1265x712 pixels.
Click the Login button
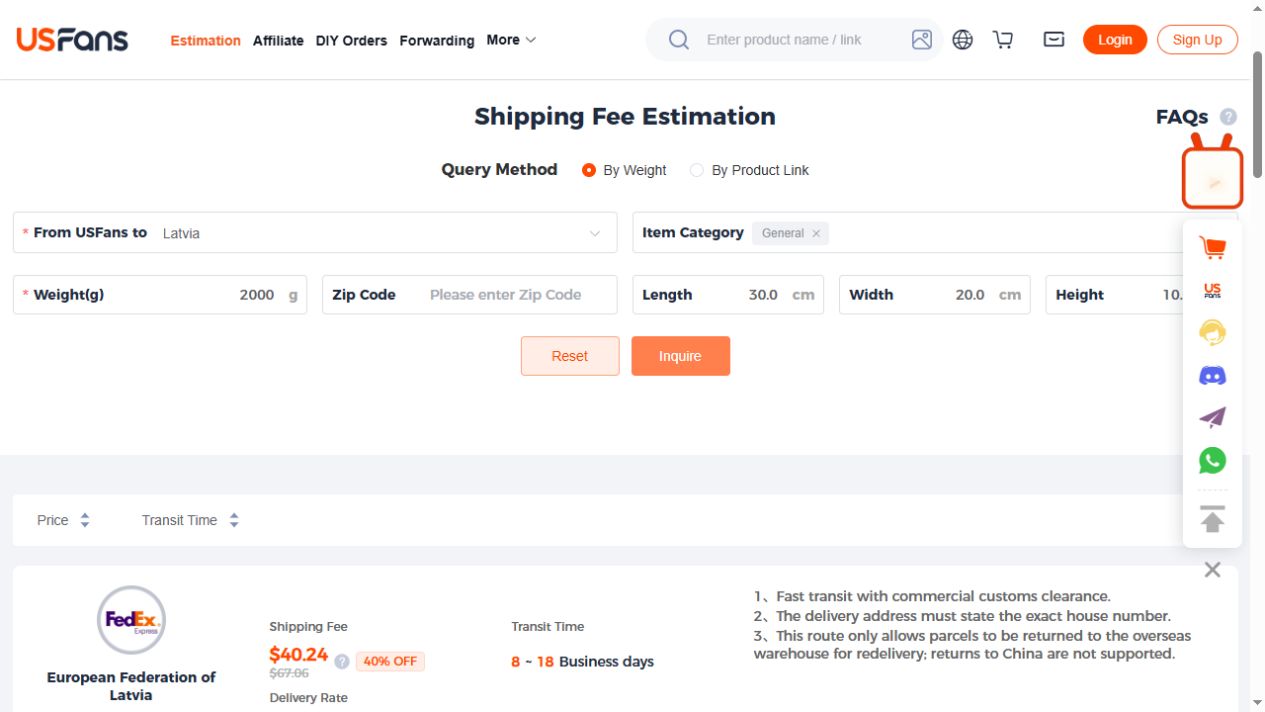coord(1115,40)
